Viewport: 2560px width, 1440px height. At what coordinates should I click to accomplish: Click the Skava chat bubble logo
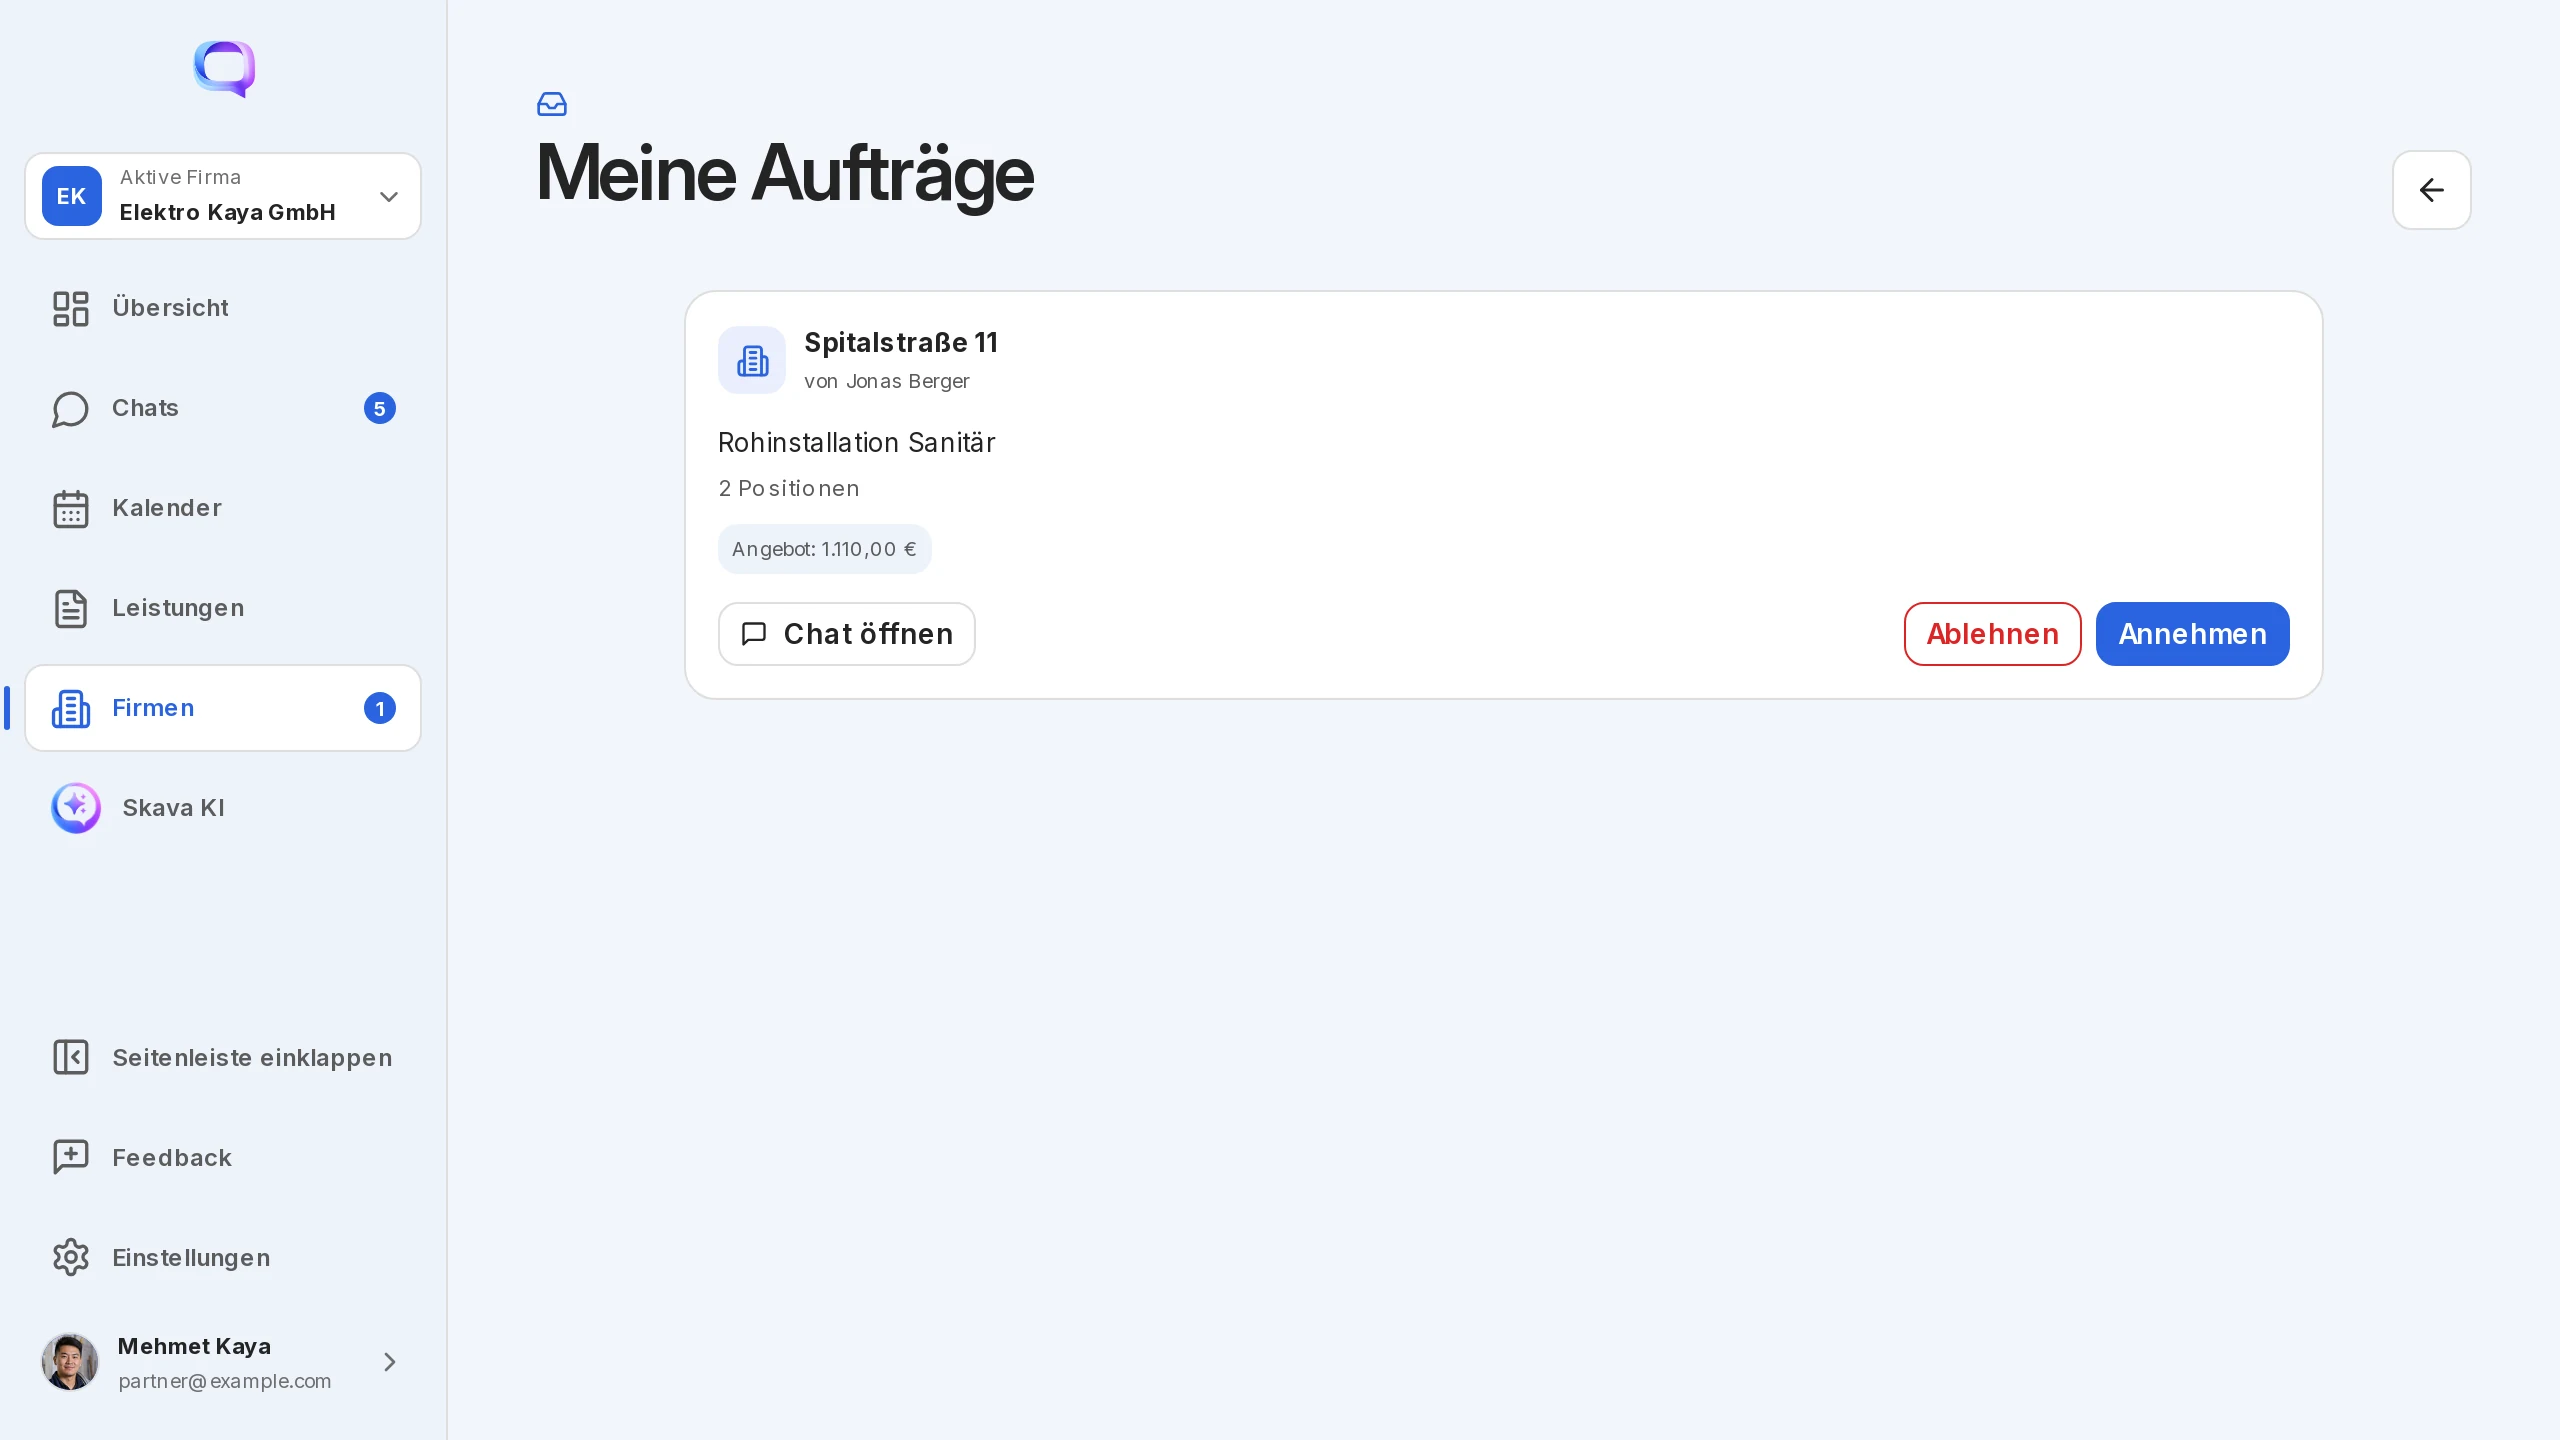point(224,69)
